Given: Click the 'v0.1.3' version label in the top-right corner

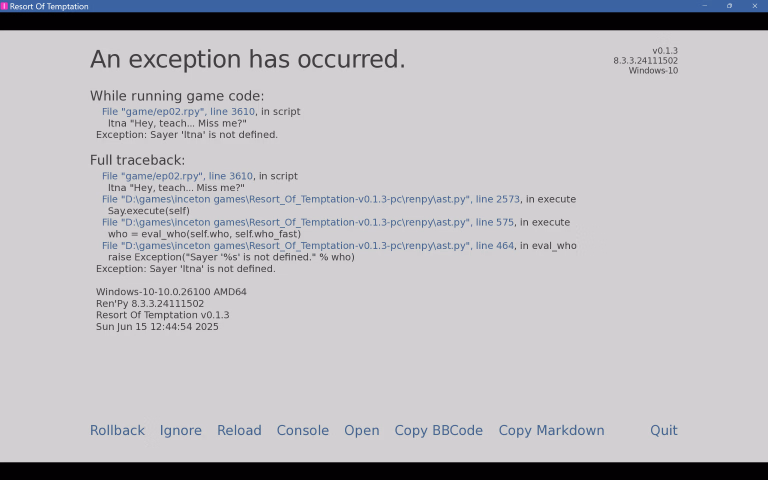Looking at the screenshot, I should point(665,51).
